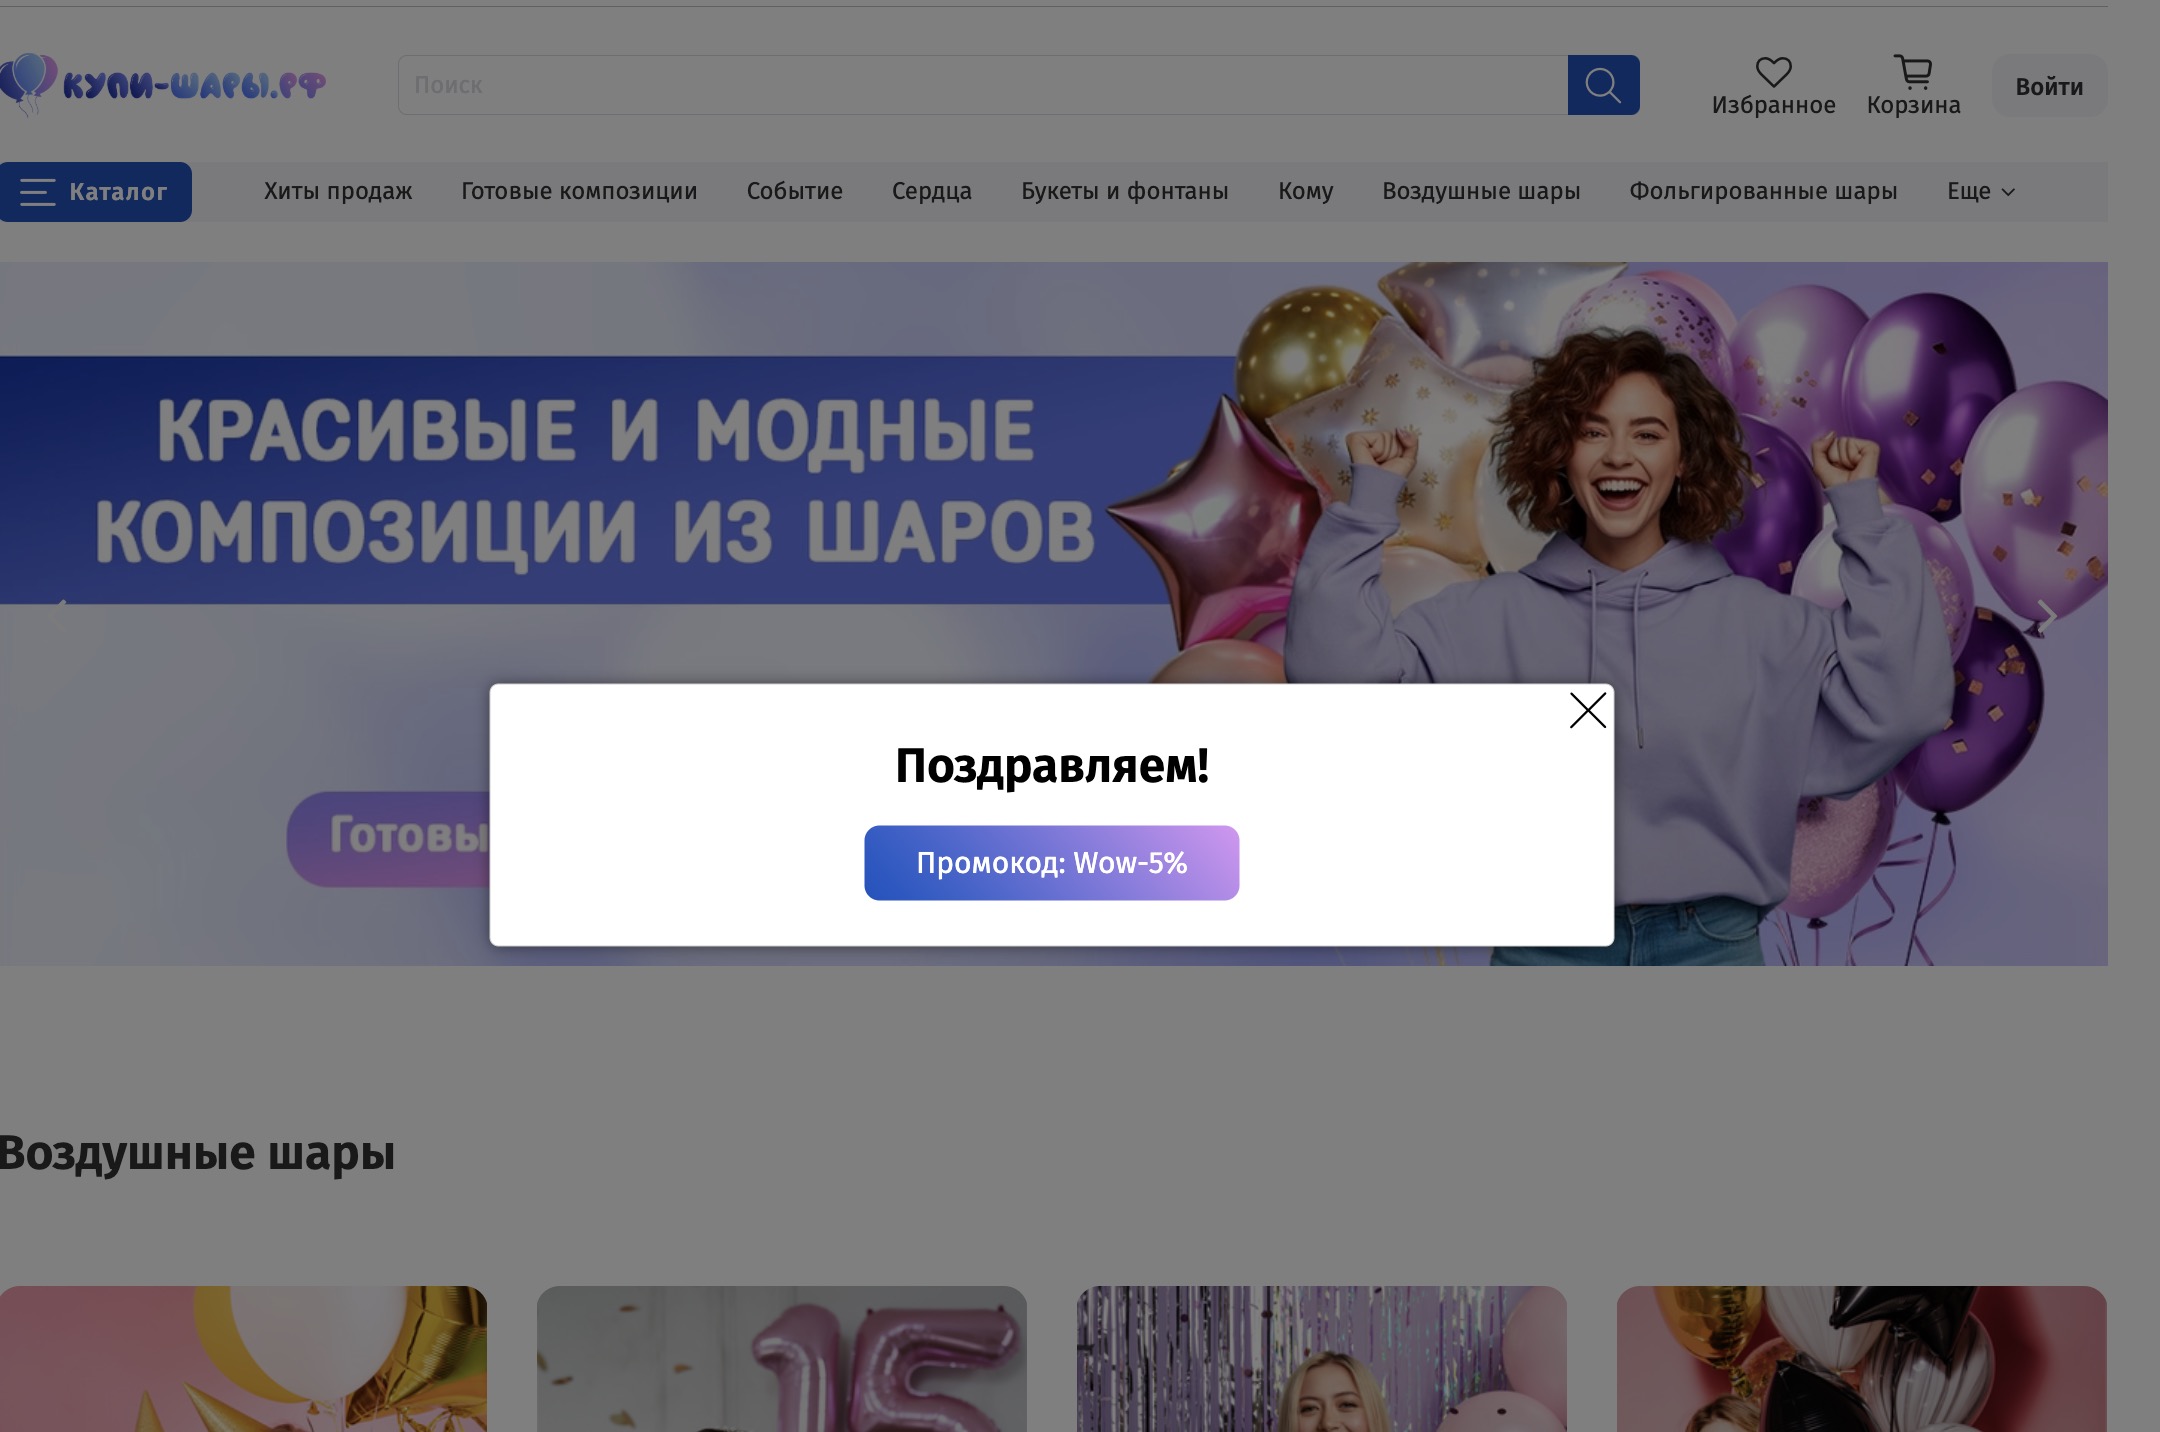Screen dimensions: 2160x1432
Task: Click the Промокод: Wow-5% button
Action: coord(1051,863)
